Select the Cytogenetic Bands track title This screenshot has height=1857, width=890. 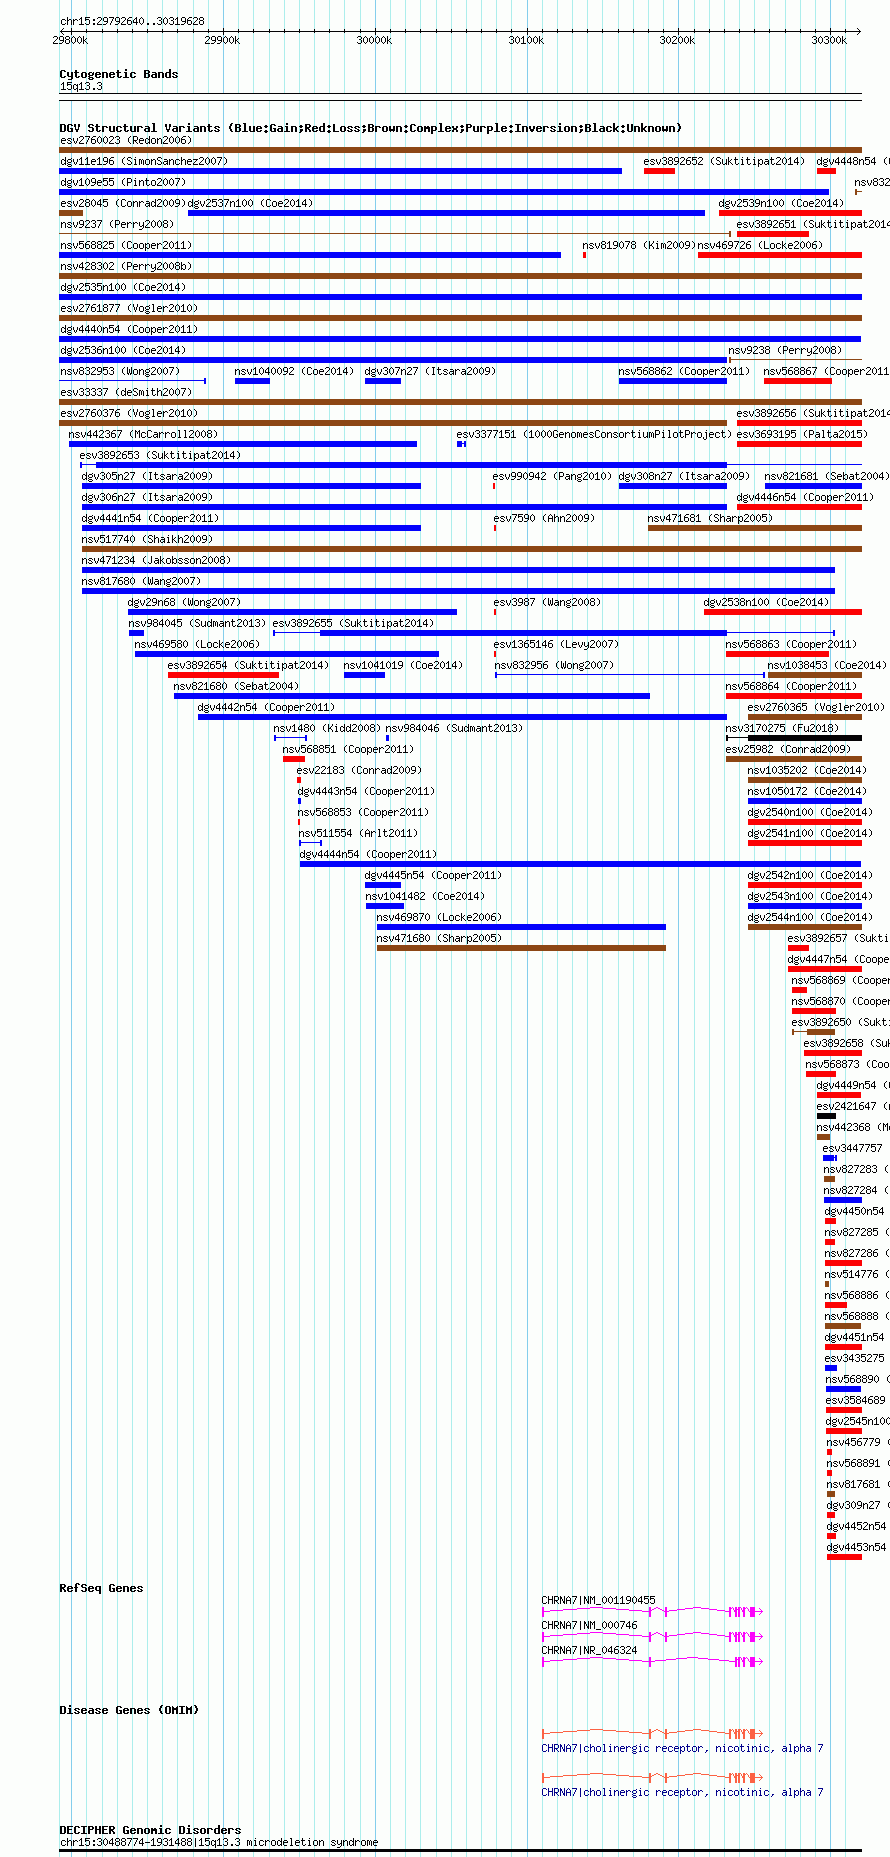119,74
